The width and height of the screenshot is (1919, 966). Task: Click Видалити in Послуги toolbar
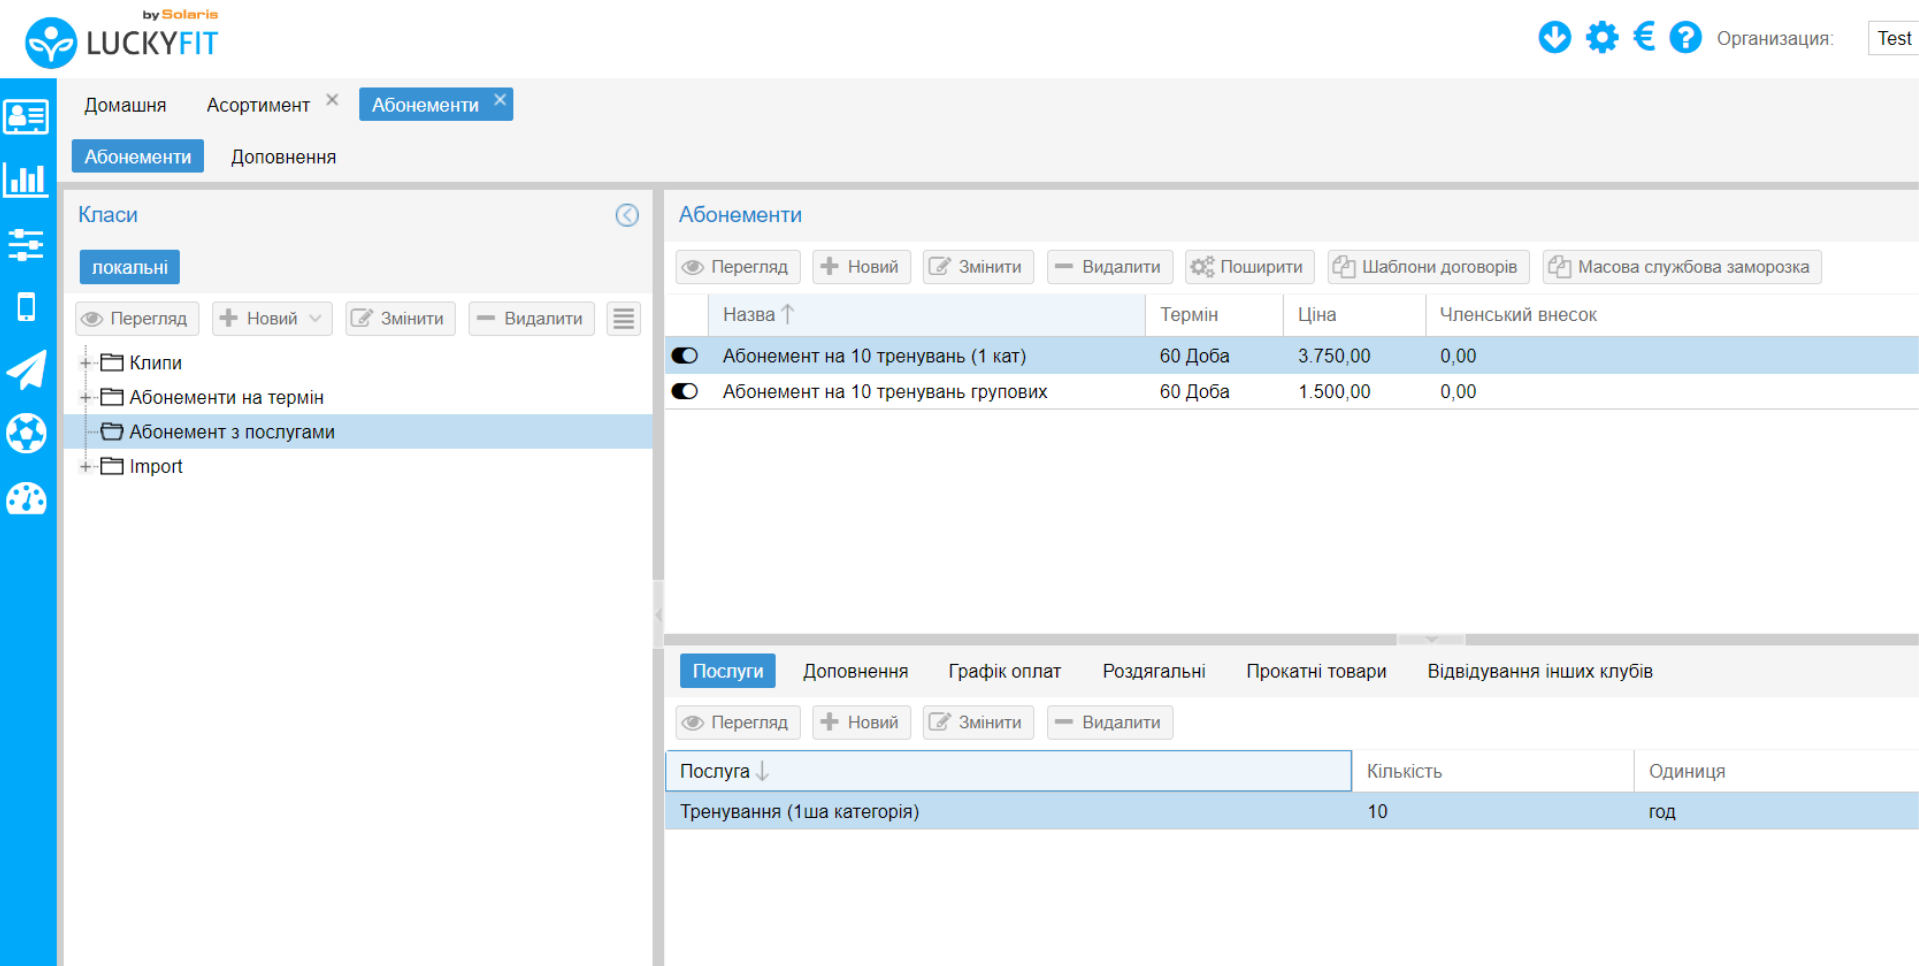click(x=1110, y=722)
